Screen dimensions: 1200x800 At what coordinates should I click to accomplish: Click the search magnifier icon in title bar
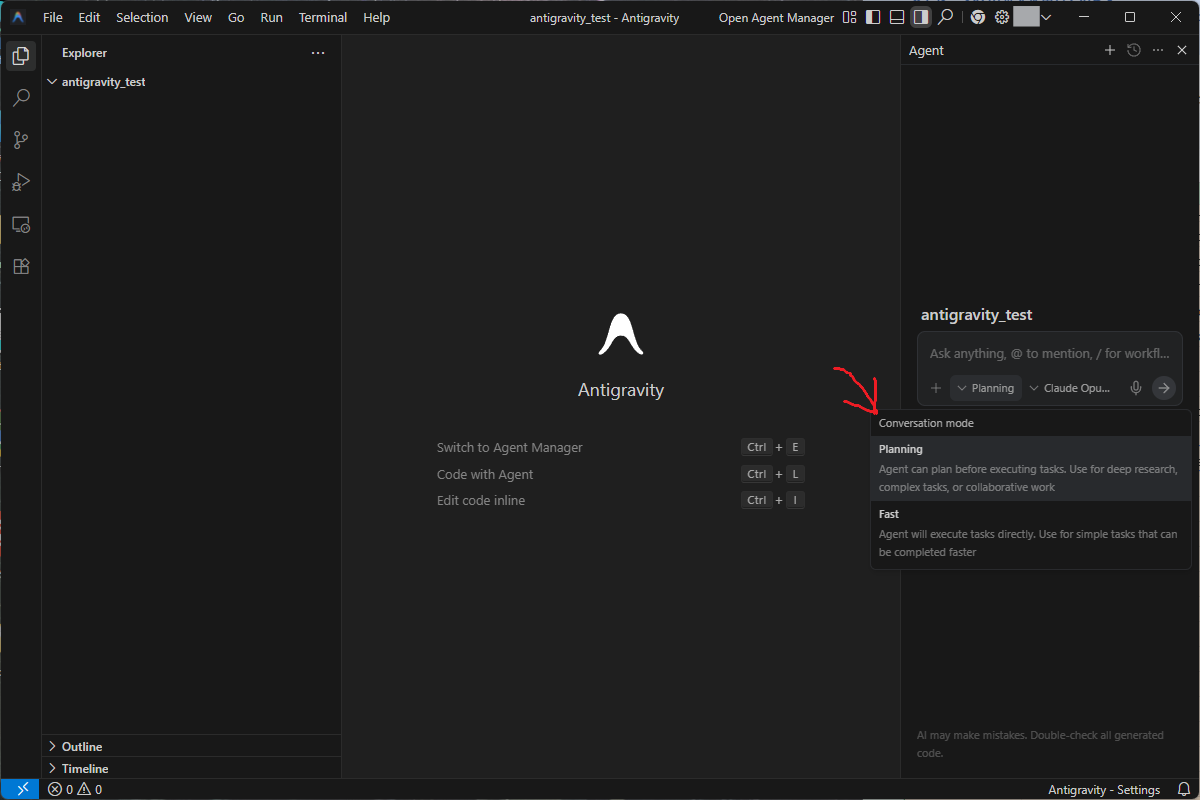pos(945,17)
